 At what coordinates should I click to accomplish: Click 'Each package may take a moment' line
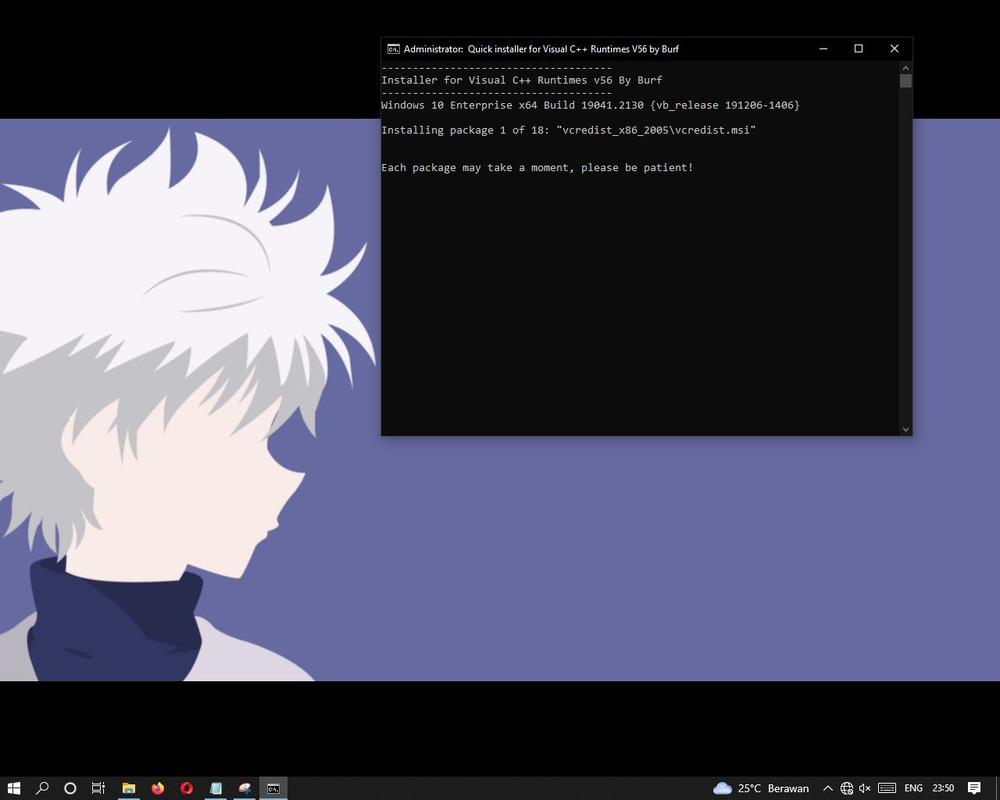click(x=537, y=168)
